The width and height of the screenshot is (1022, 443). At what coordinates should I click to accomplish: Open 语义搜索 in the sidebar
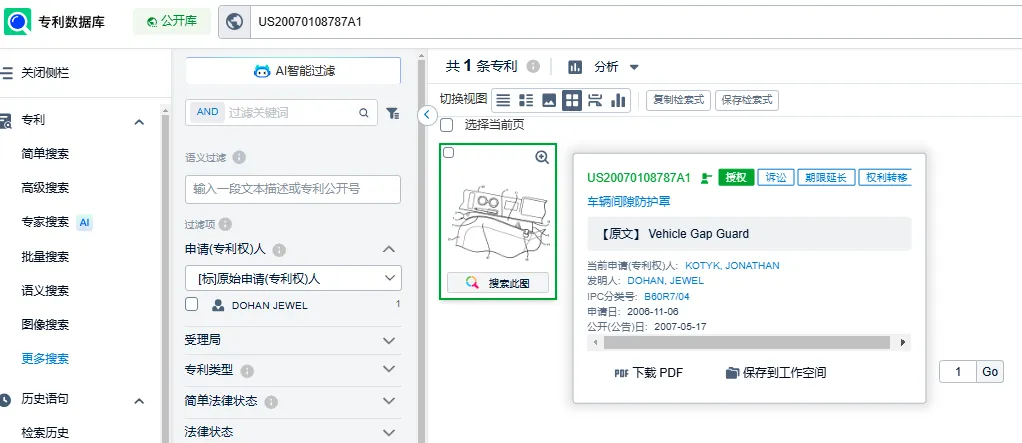(45, 291)
